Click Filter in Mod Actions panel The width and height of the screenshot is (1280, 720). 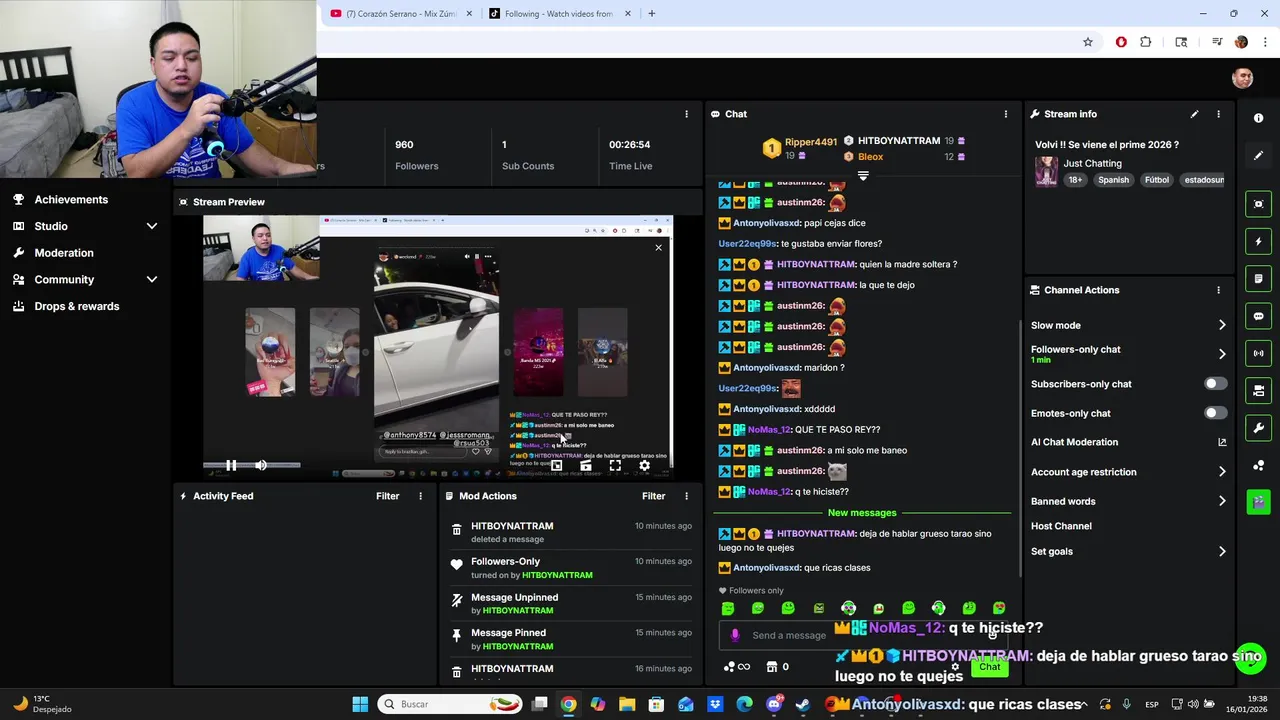[653, 496]
